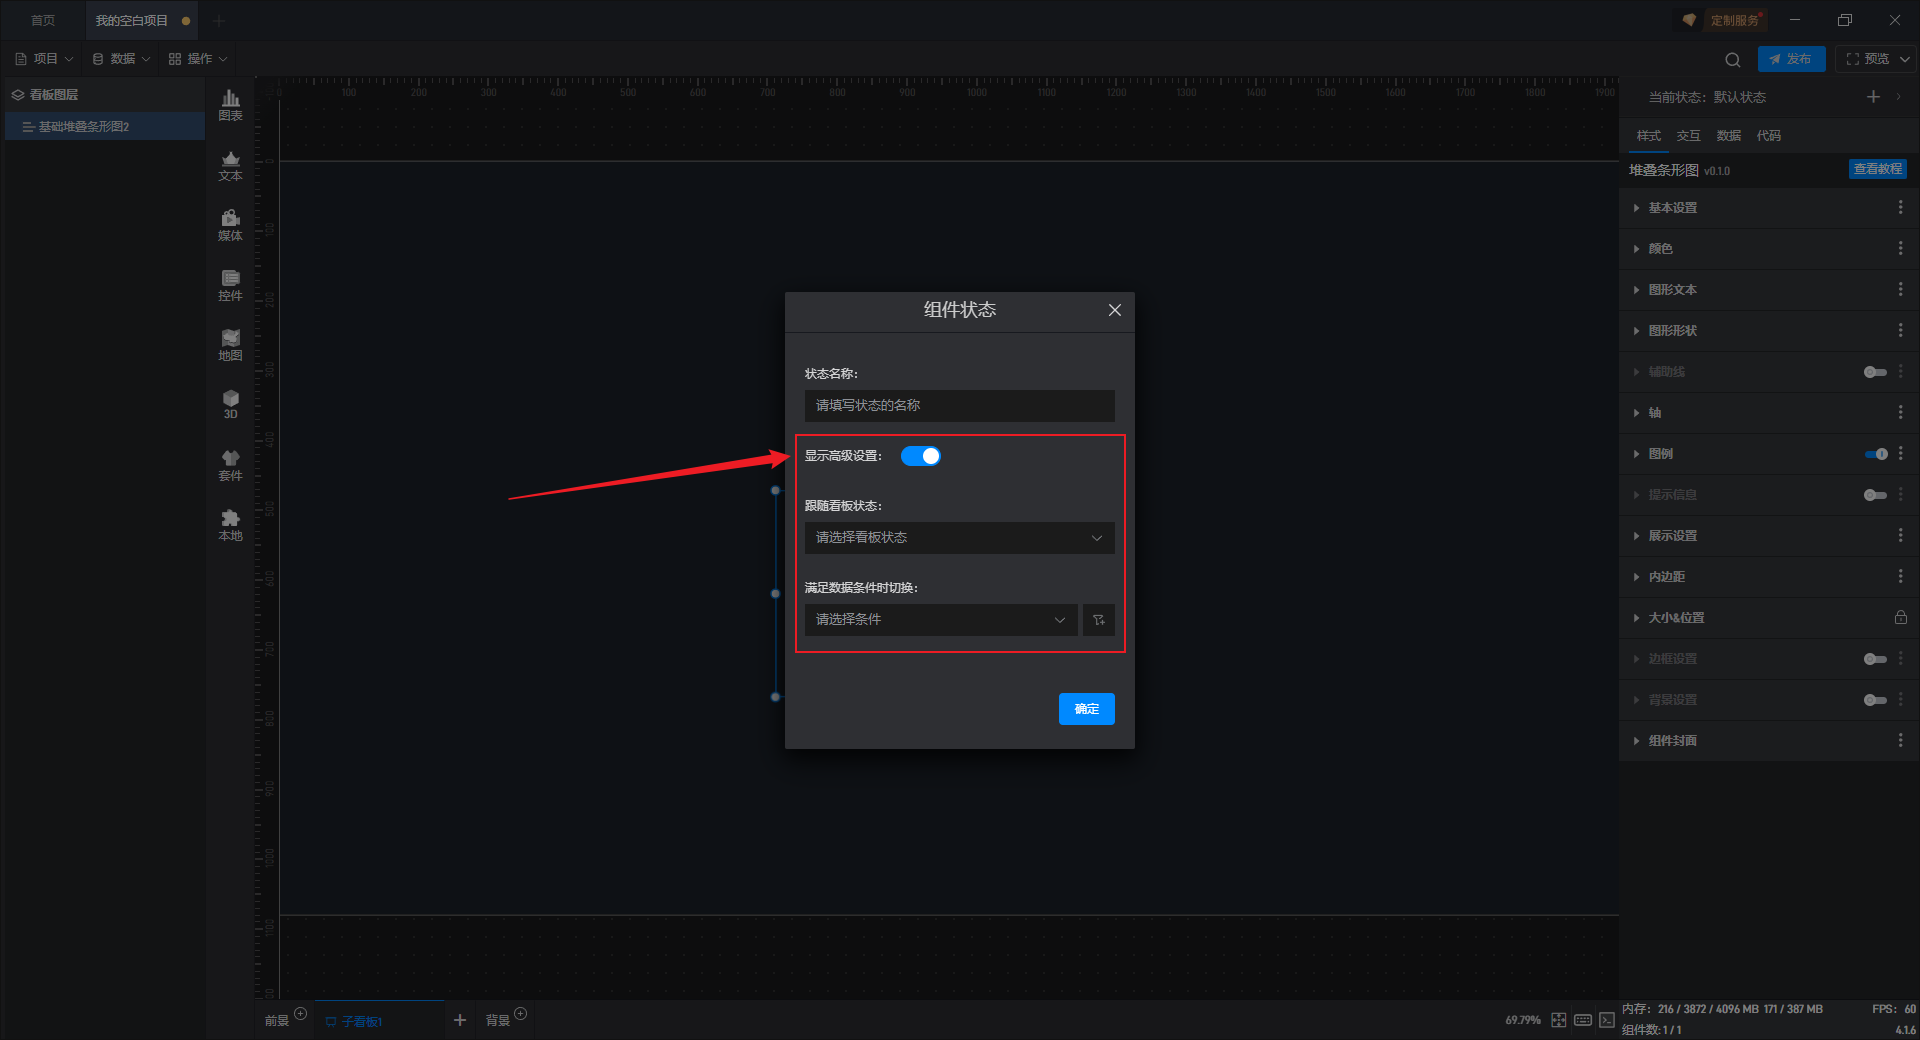The image size is (1920, 1040).
Task: Disable the 图例 toggle
Action: click(1876, 454)
